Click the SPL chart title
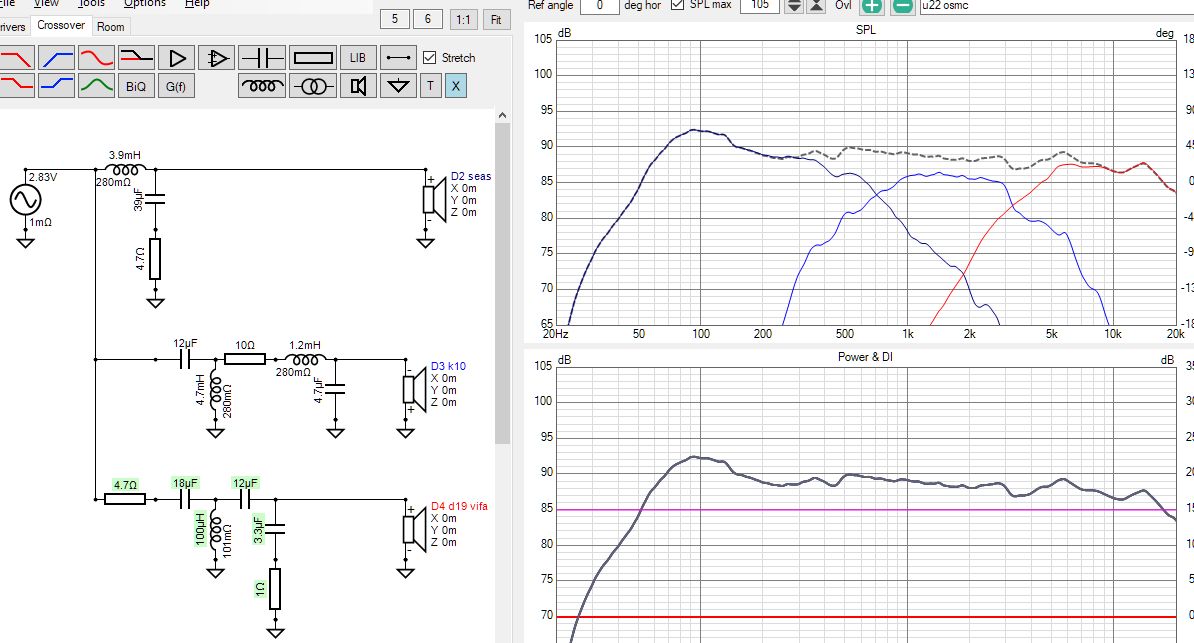The width and height of the screenshot is (1194, 643). pyautogui.click(x=866, y=30)
